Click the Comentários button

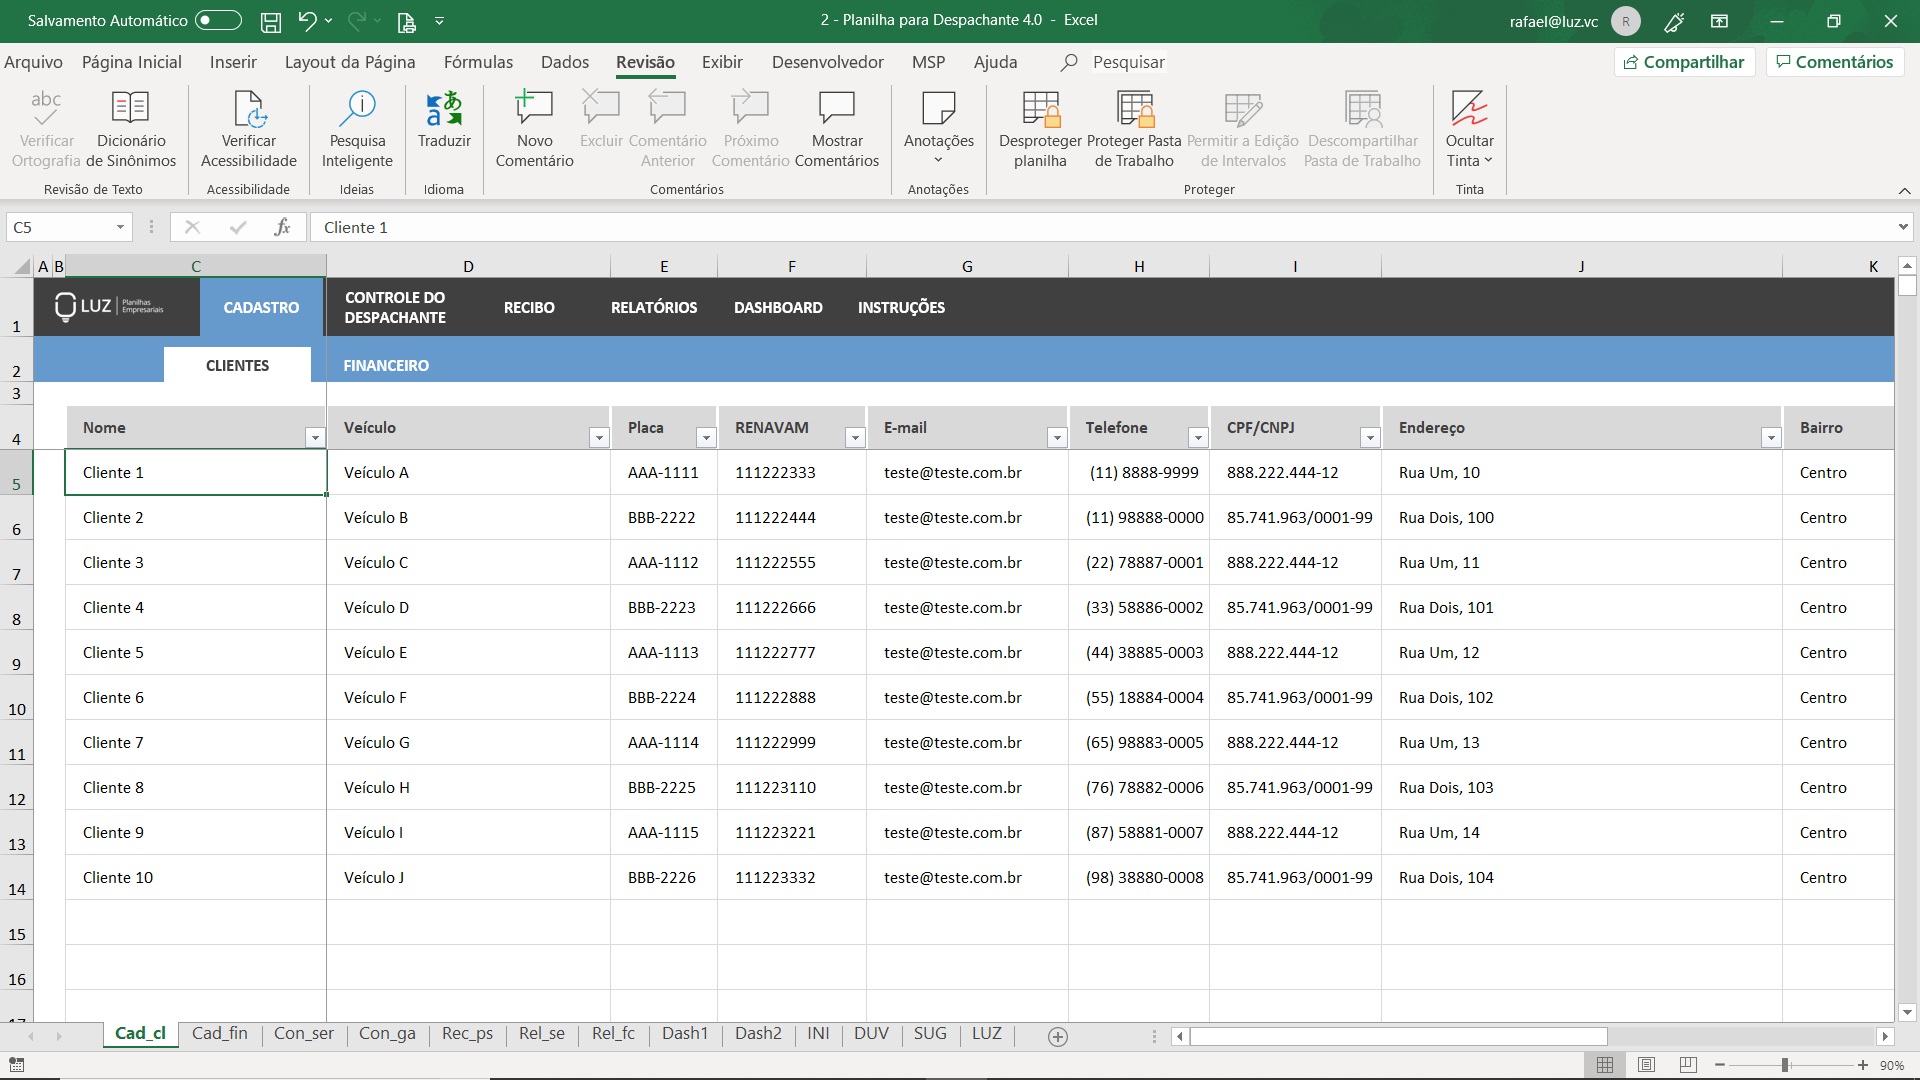[1835, 62]
